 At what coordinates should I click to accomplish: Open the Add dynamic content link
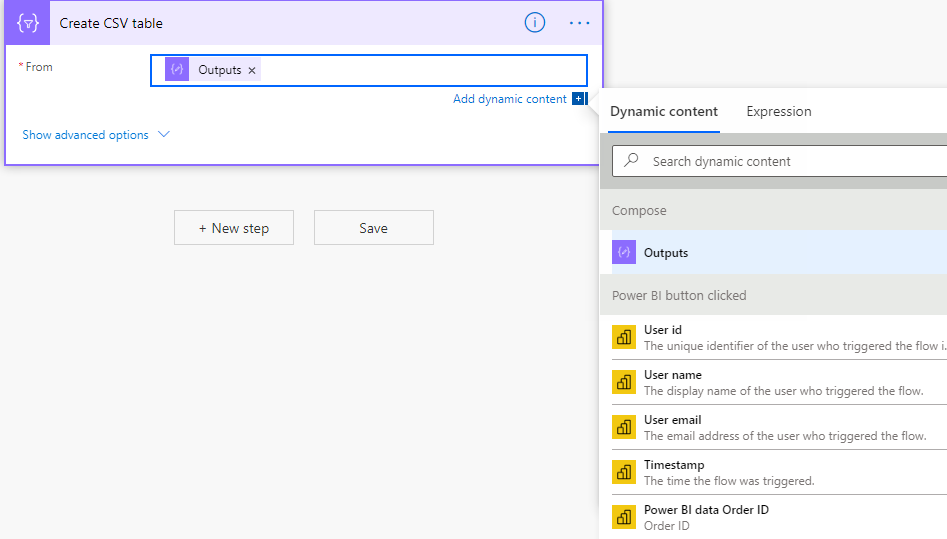pyautogui.click(x=509, y=99)
